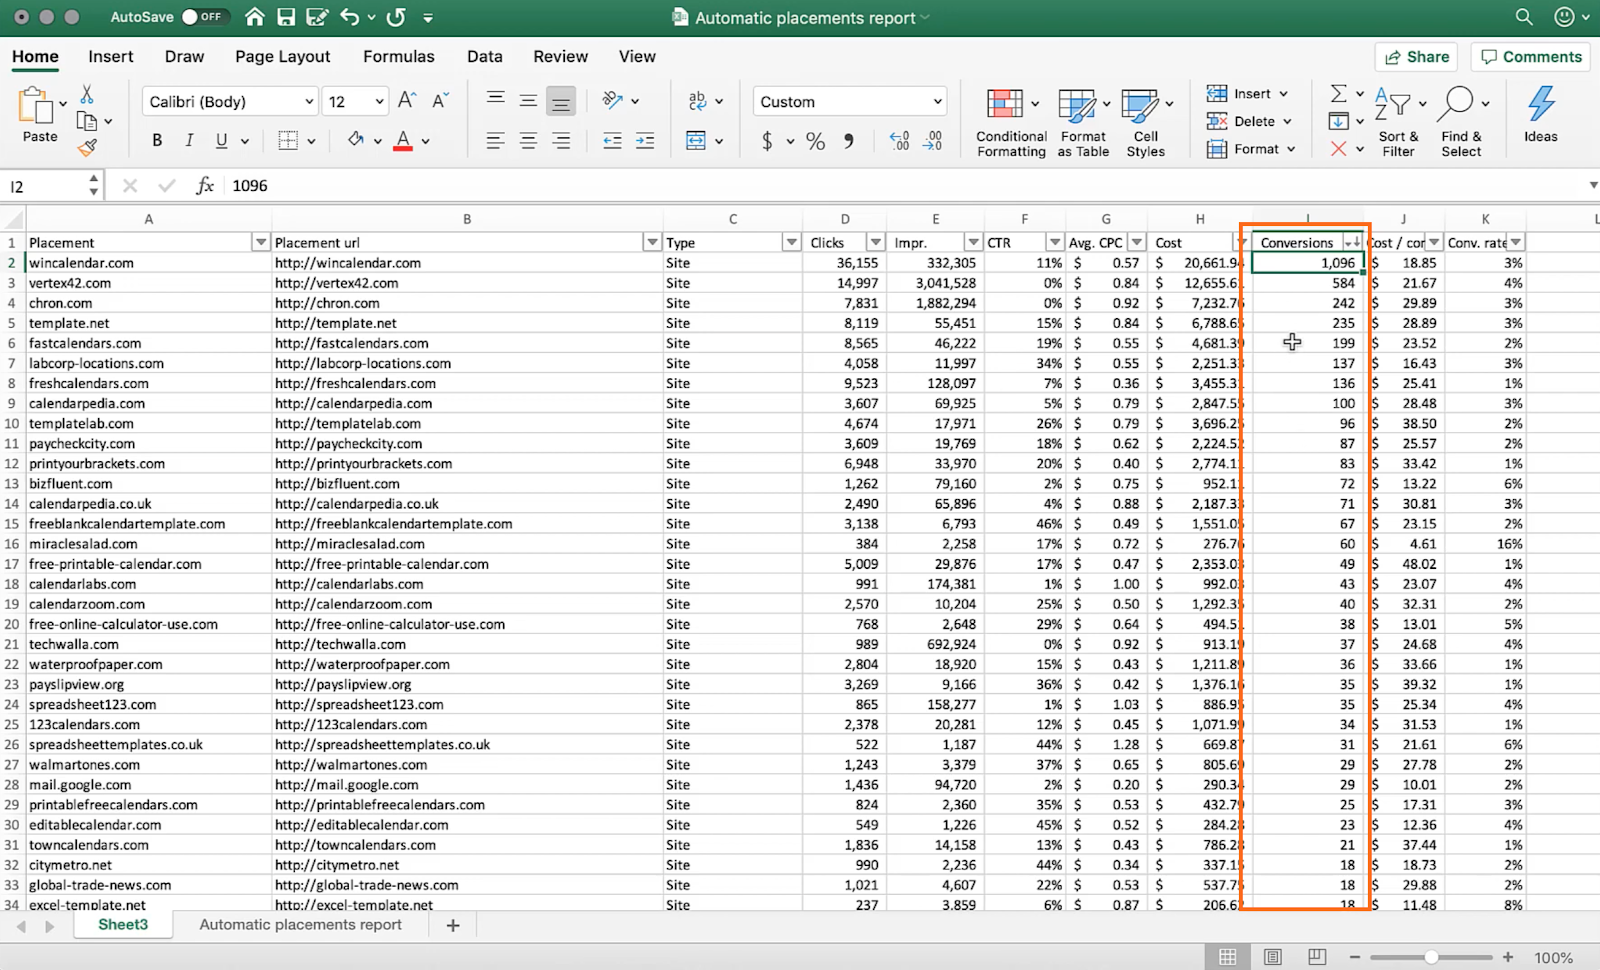Open the Ideas lightning bolt tool
The image size is (1600, 970).
click(x=1540, y=104)
